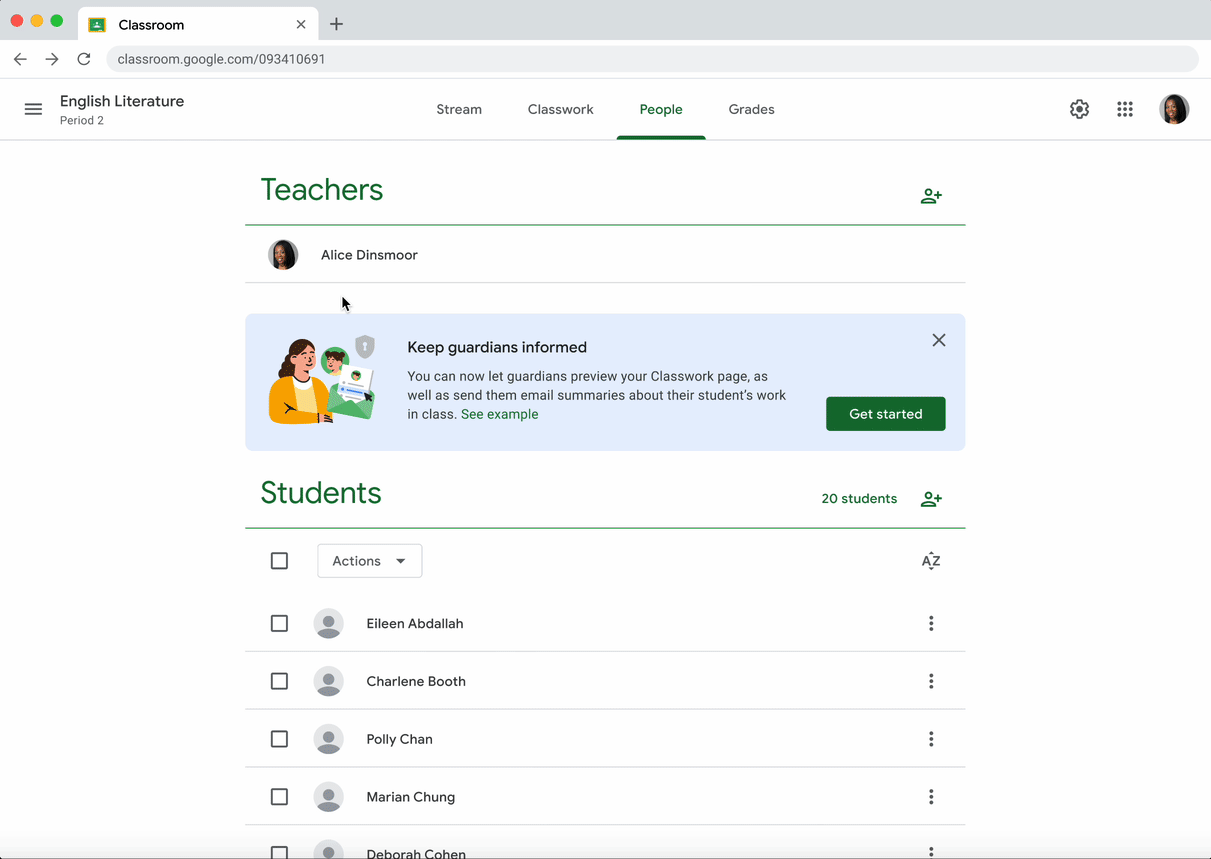
Task: Open more options for Charlene Booth
Action: pos(931,681)
